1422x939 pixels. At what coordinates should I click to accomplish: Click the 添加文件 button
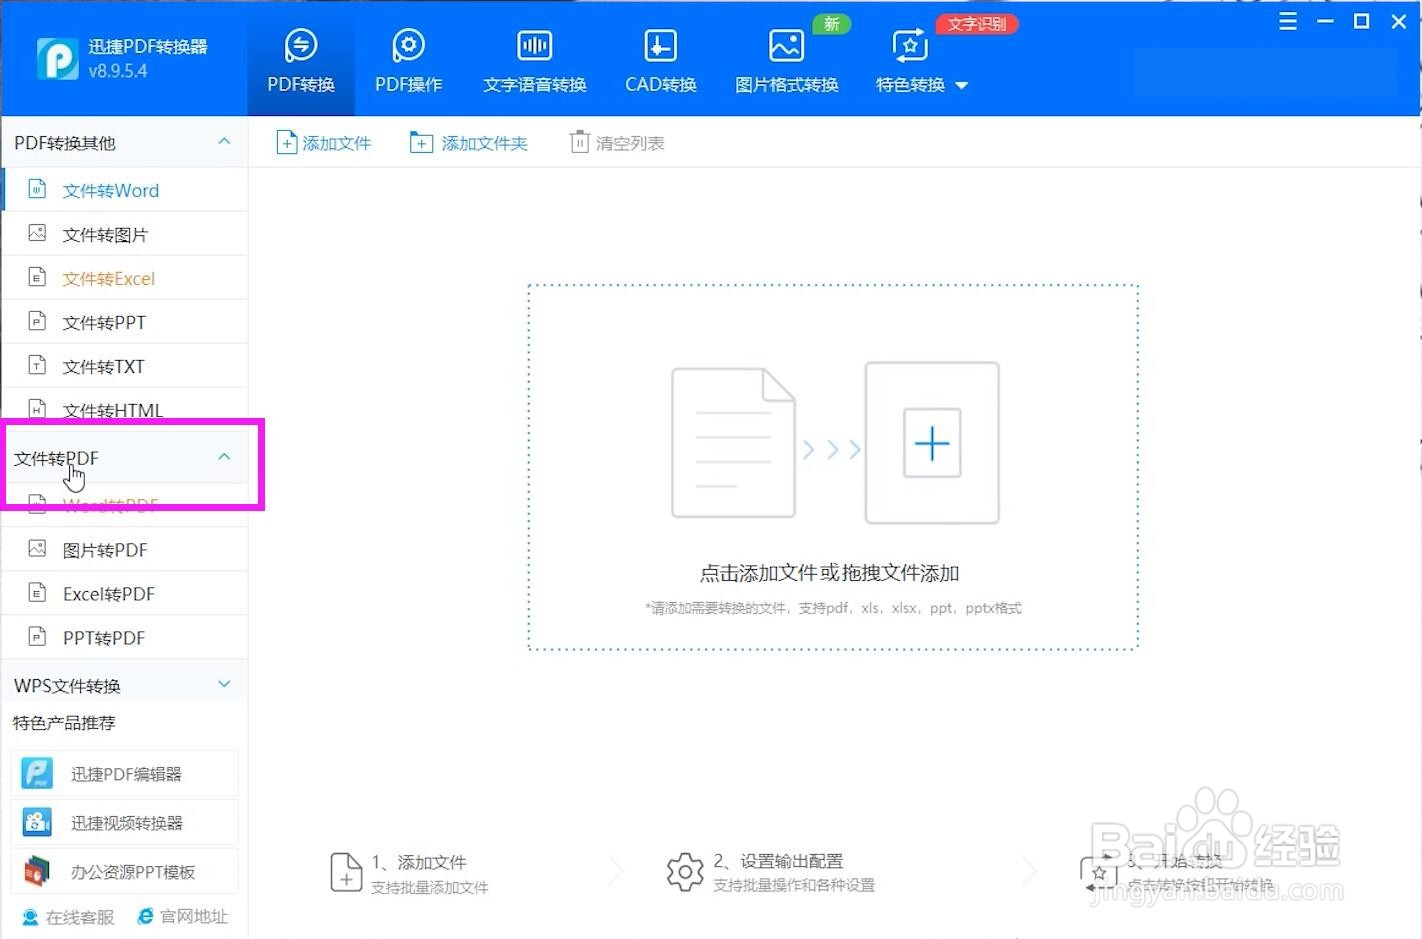tap(323, 143)
